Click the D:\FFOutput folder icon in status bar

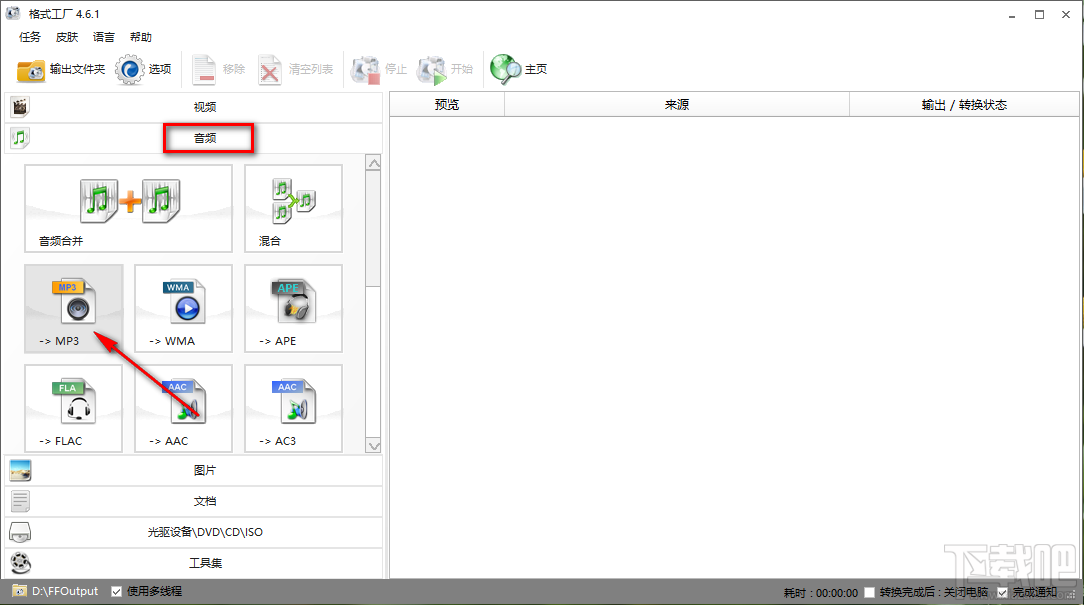click(x=19, y=591)
